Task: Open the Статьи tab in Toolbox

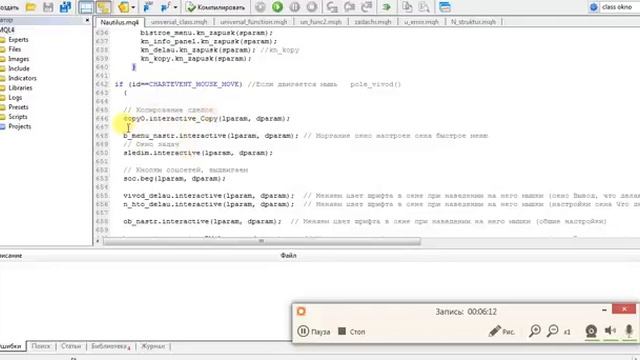Action: [x=71, y=346]
